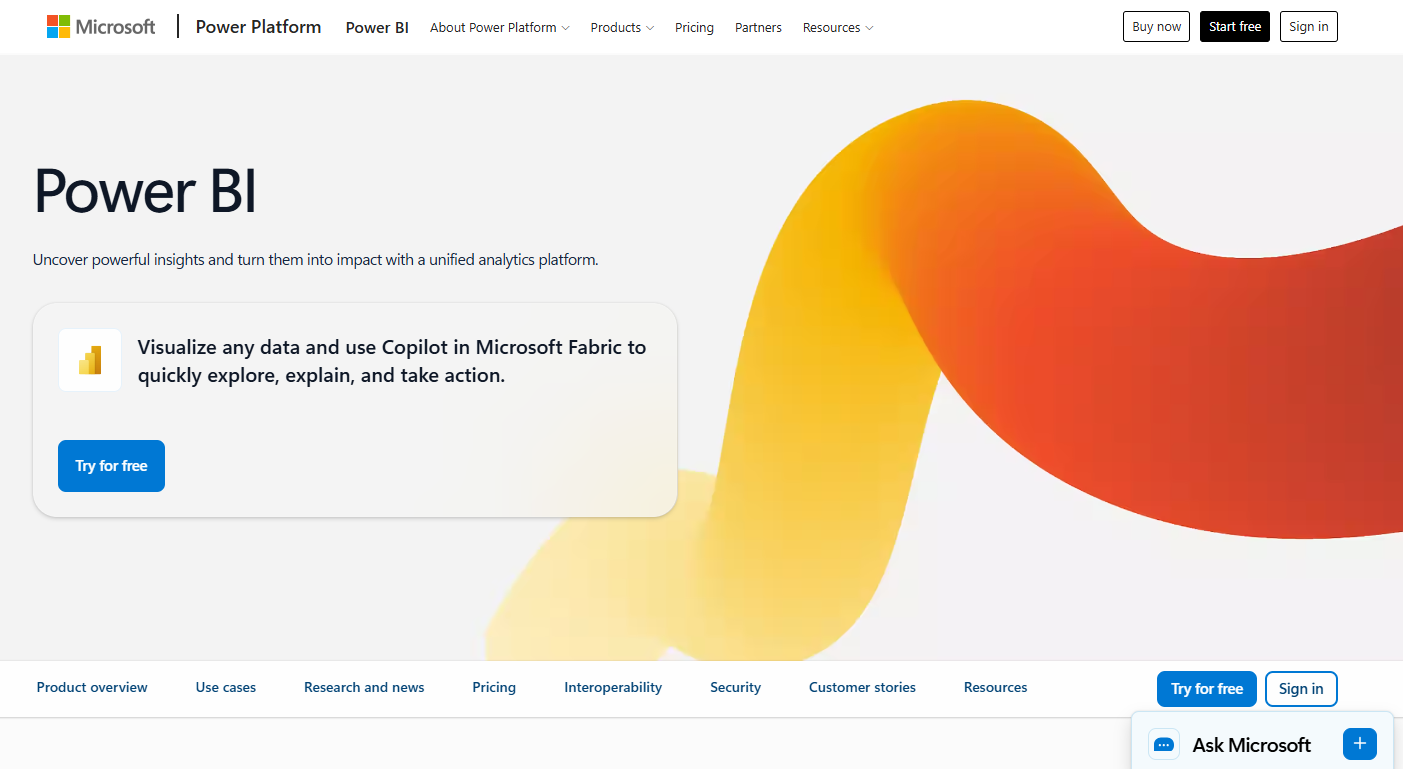Click the 'Visualize any data' card text
Image resolution: width=1403 pixels, height=769 pixels.
(392, 361)
